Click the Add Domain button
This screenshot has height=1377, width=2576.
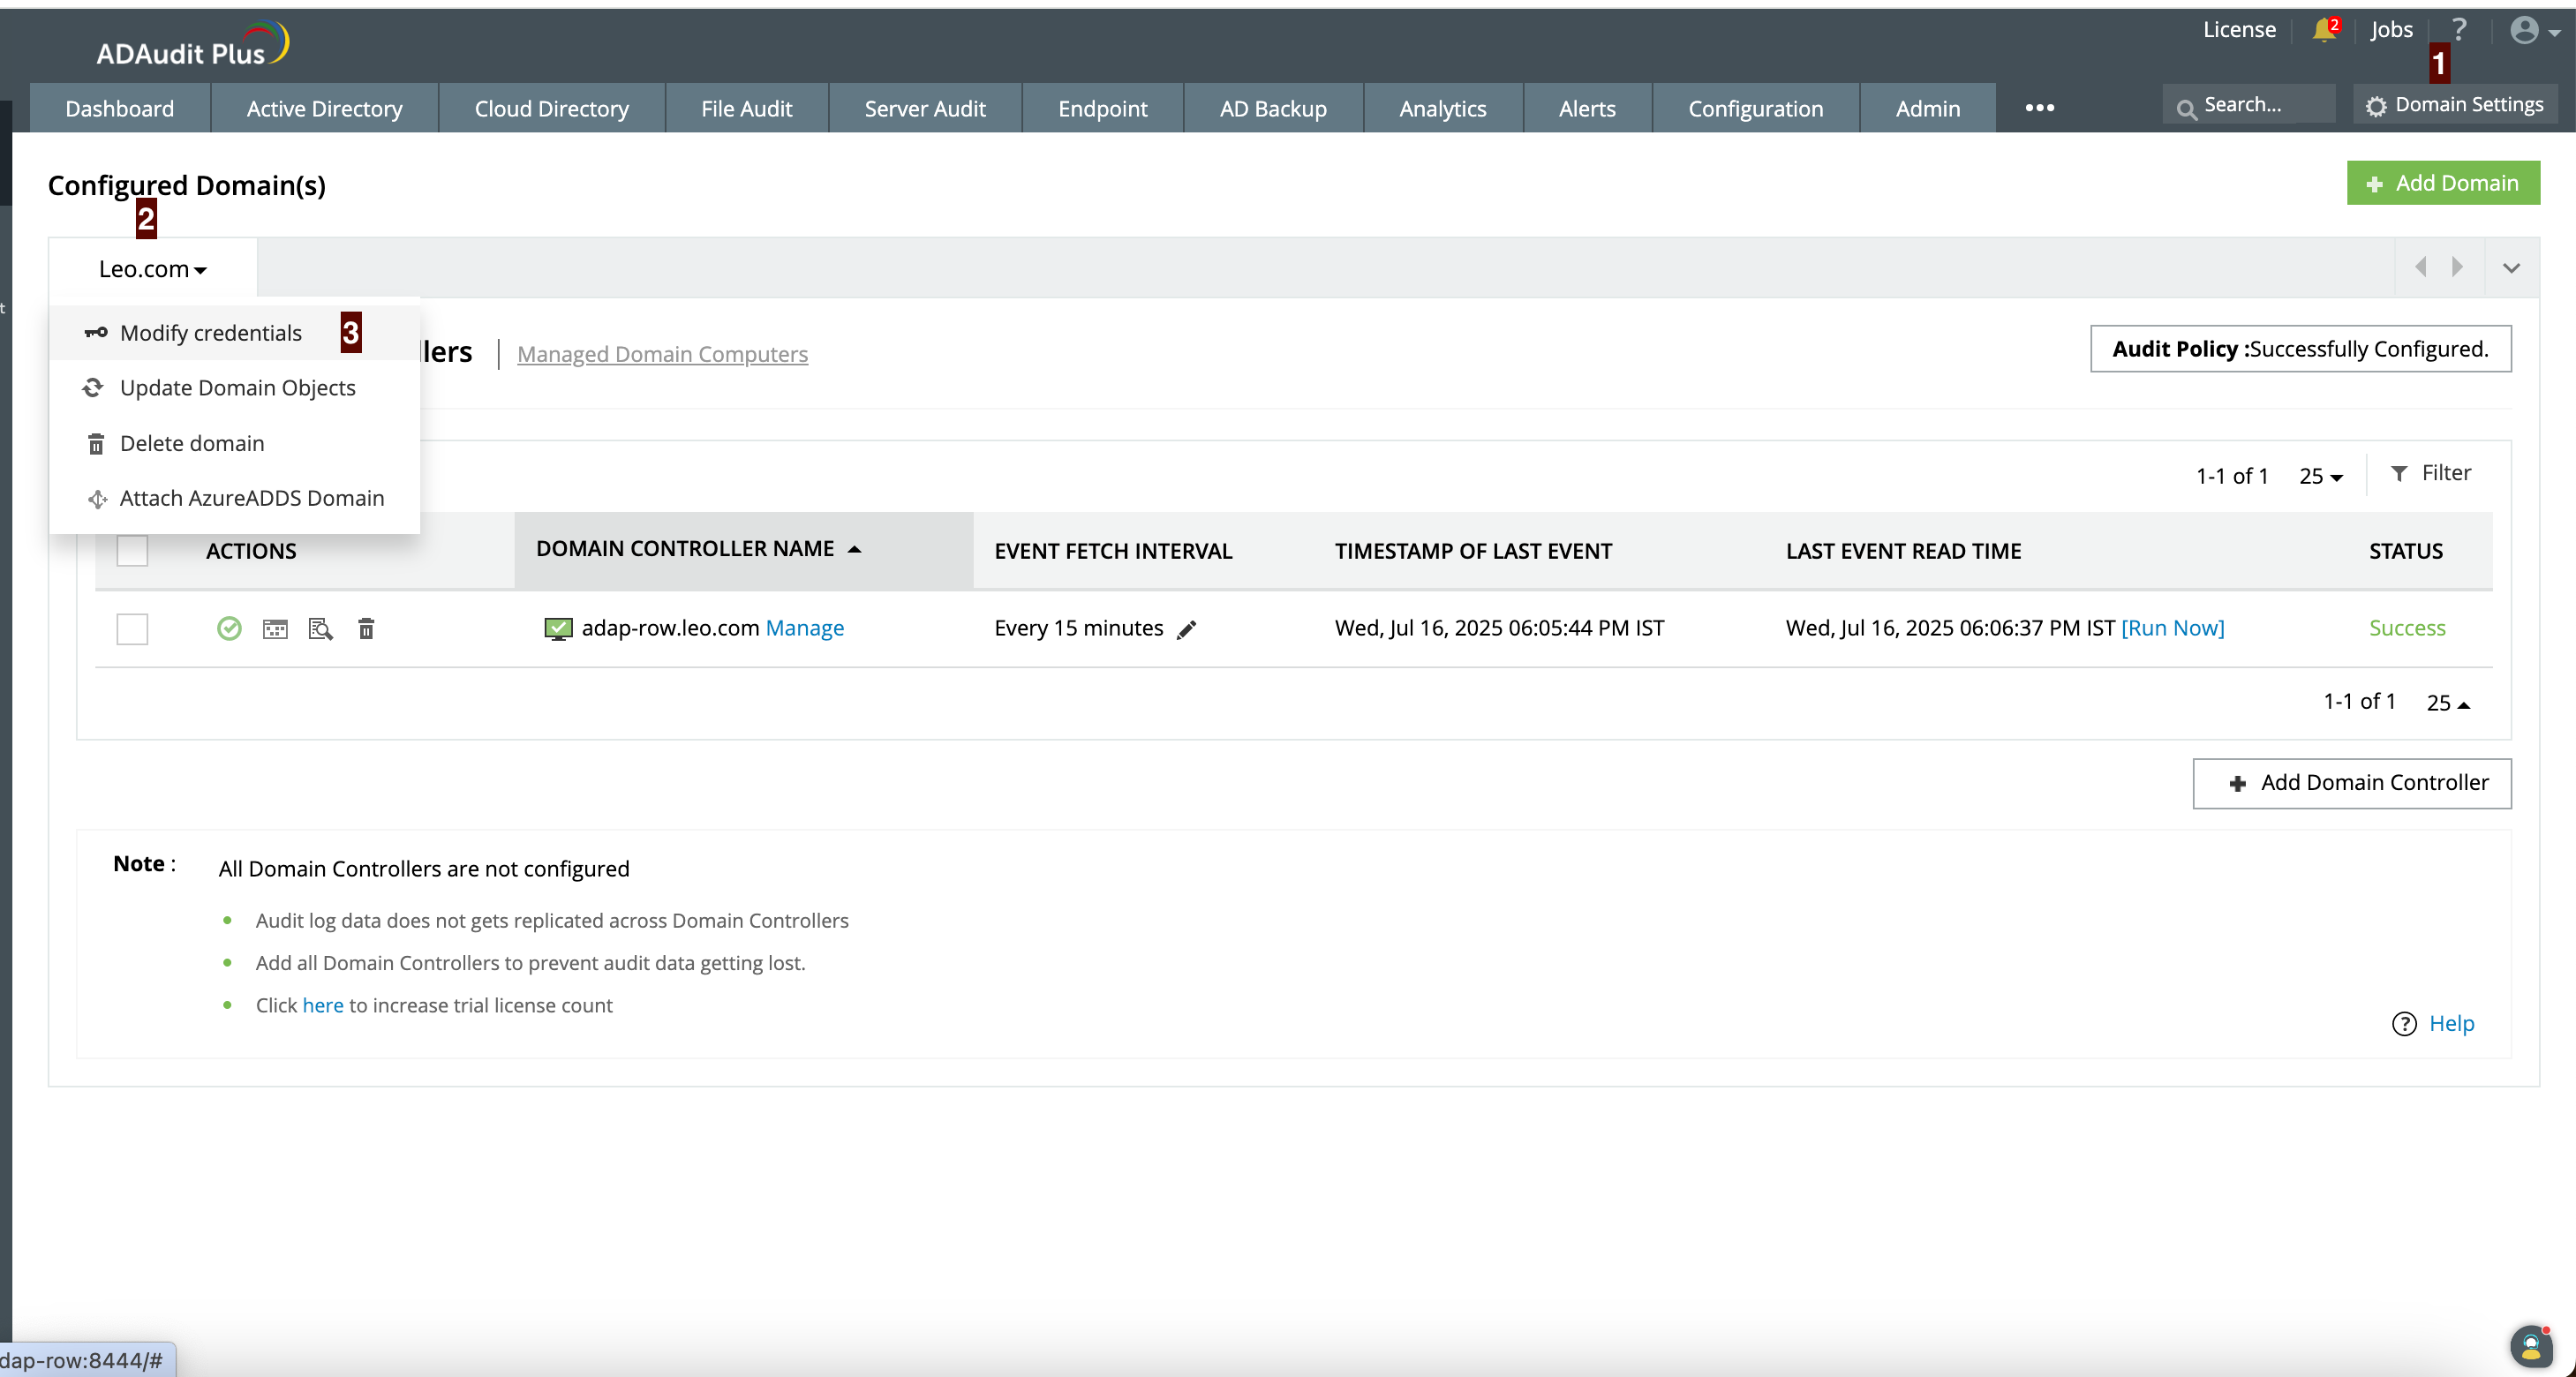pyautogui.click(x=2442, y=183)
